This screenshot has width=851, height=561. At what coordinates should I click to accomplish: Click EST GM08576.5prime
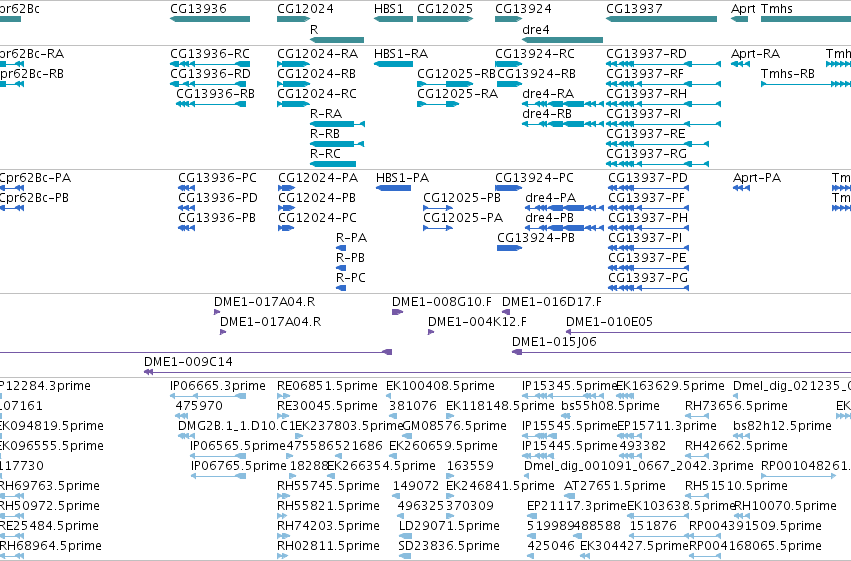pyautogui.click(x=454, y=426)
